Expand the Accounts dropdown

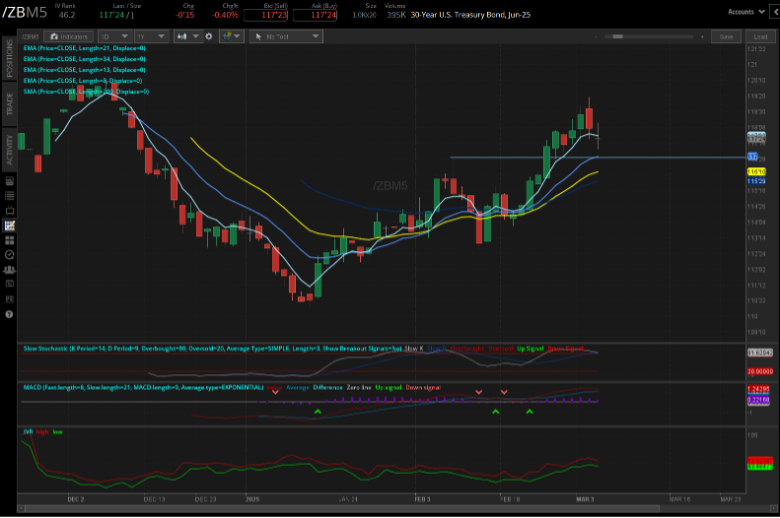coord(745,12)
